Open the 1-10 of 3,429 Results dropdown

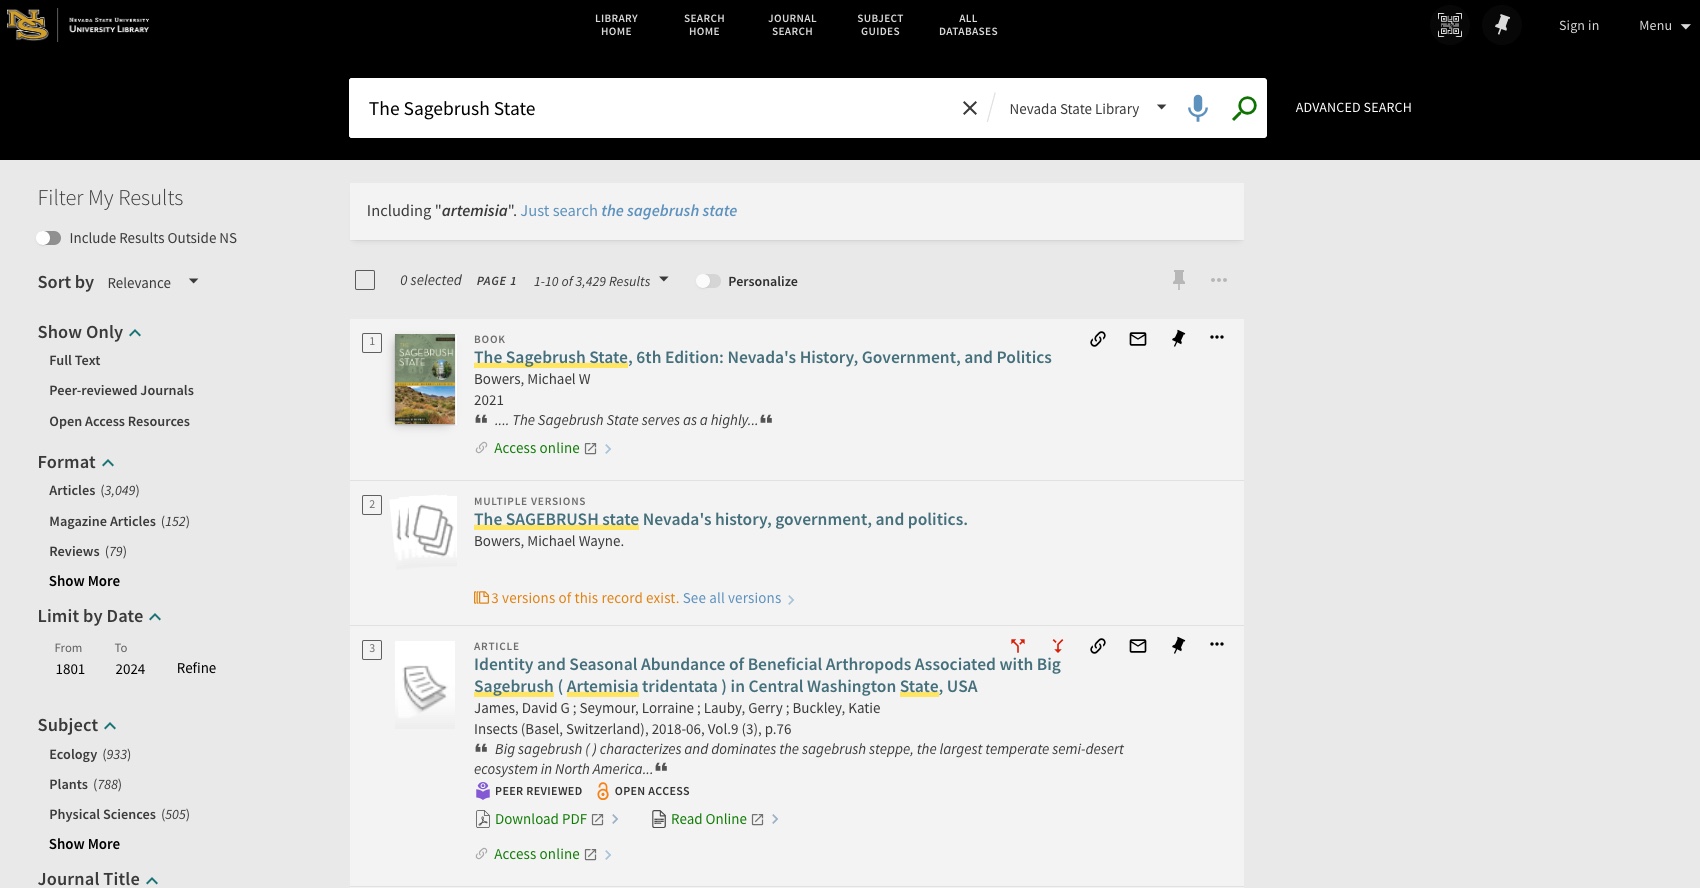coord(601,281)
